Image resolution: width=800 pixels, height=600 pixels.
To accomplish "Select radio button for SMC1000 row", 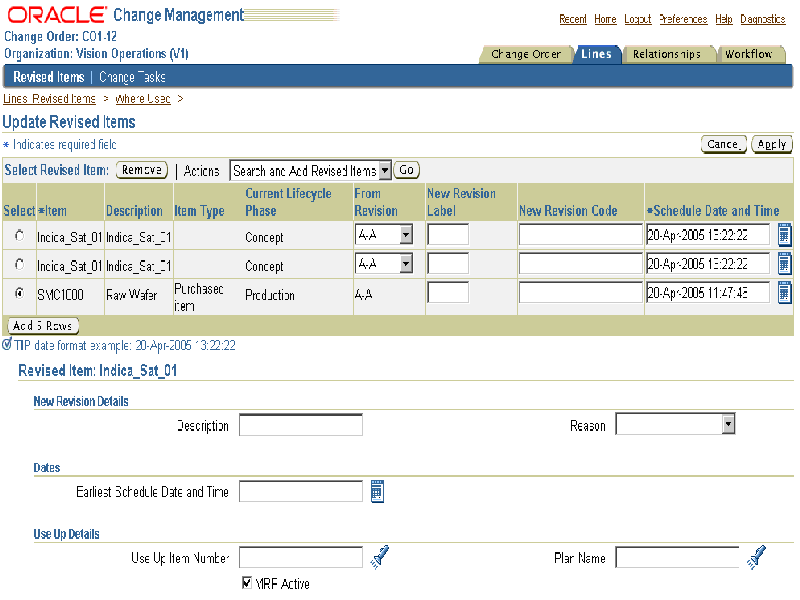I will pos(19,293).
